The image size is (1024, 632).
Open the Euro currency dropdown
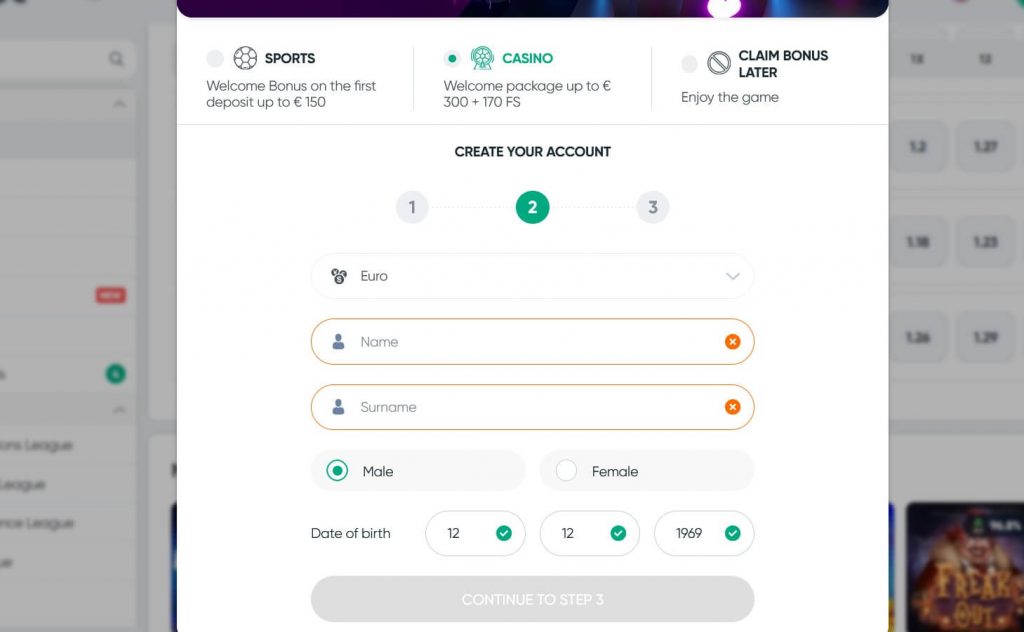(x=532, y=276)
